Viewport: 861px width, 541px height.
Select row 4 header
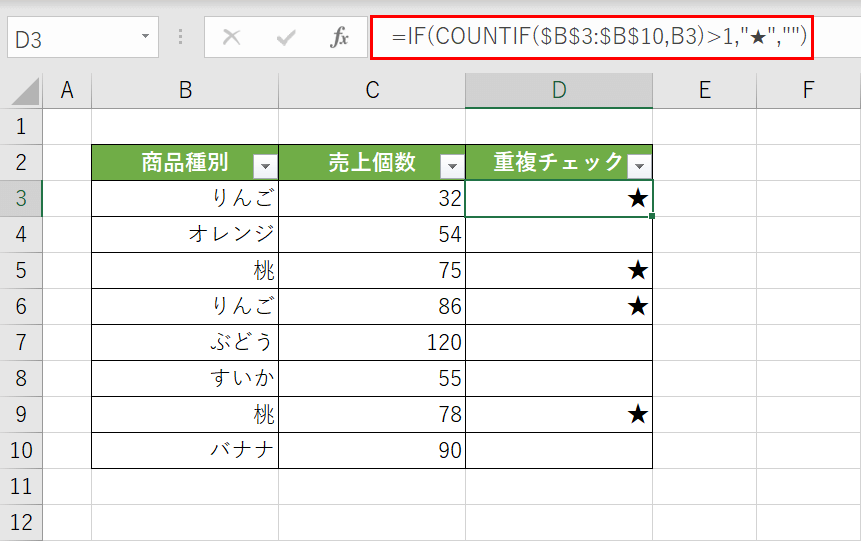(x=21, y=235)
